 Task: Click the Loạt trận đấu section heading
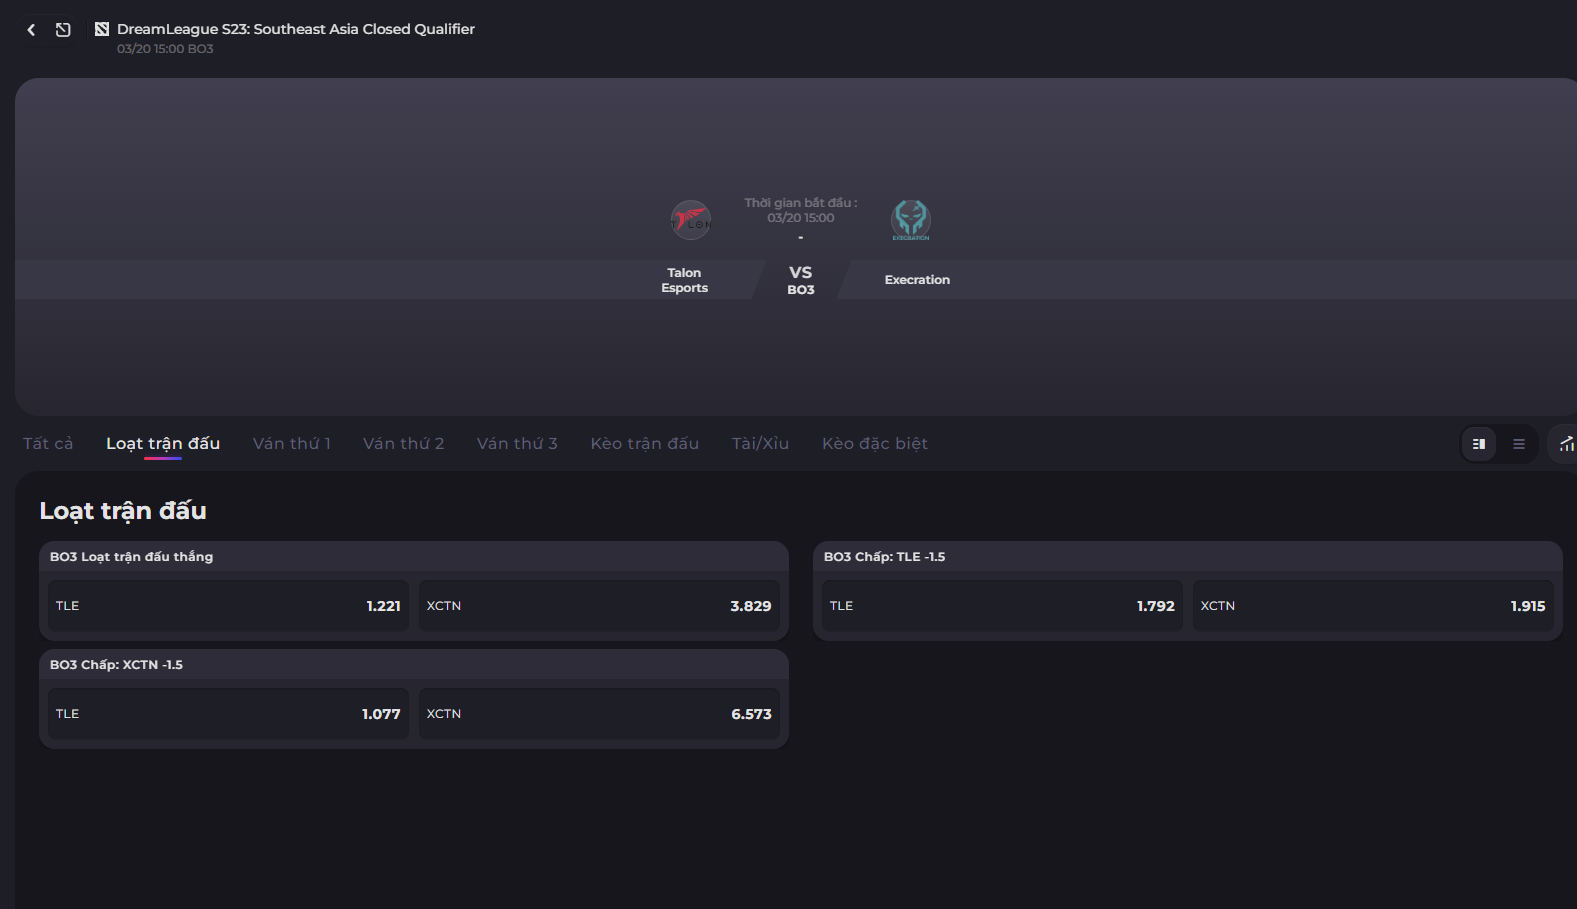coord(123,511)
